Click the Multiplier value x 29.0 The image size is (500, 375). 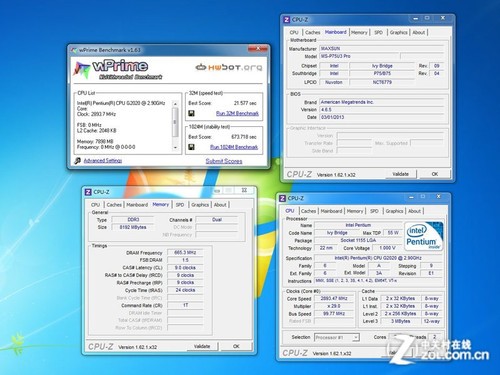(334, 306)
